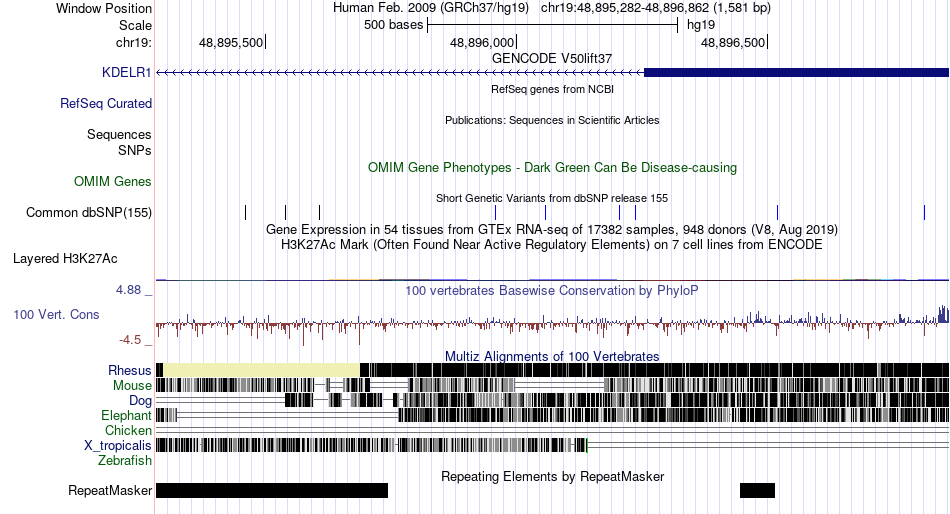Click the green tick ending X_tropicalis alignment
The image size is (950, 514).
pos(587,446)
